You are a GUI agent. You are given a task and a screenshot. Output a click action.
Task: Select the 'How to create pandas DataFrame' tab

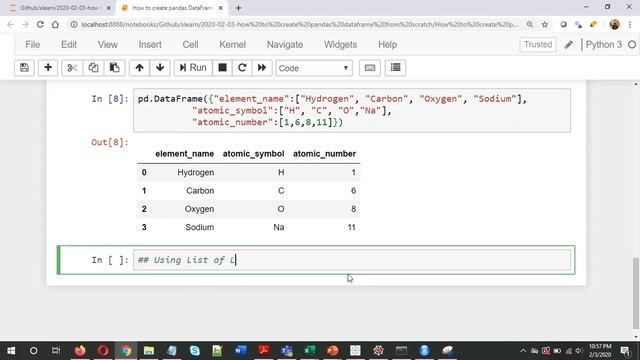(x=171, y=8)
